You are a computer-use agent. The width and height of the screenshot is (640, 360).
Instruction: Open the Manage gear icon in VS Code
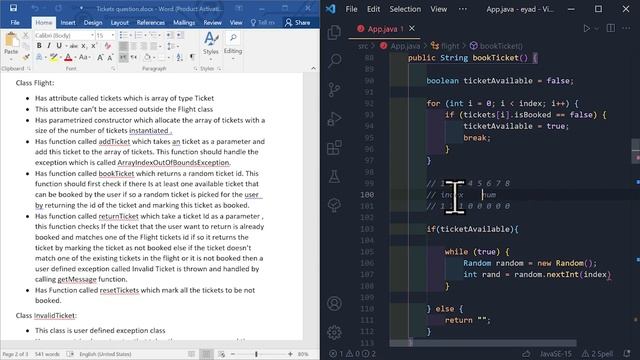click(334, 333)
